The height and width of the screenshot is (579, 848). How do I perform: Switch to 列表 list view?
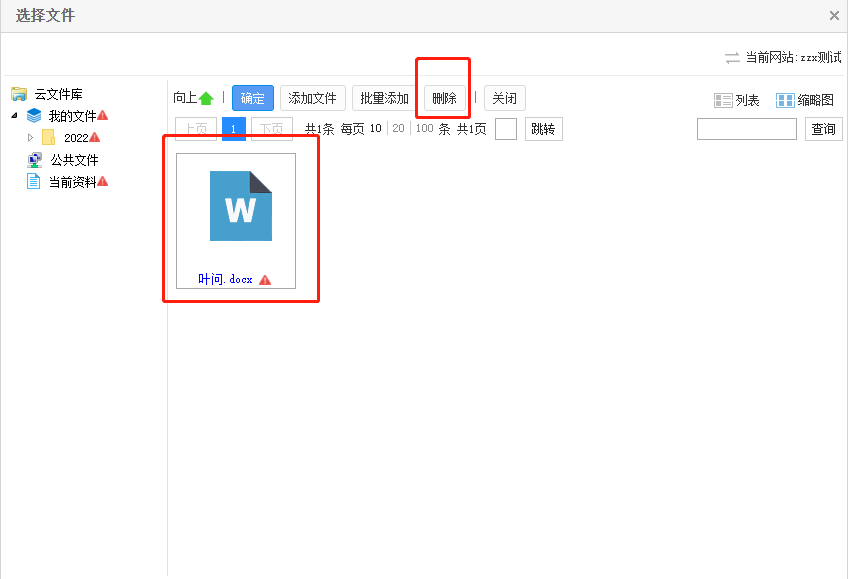(x=747, y=101)
